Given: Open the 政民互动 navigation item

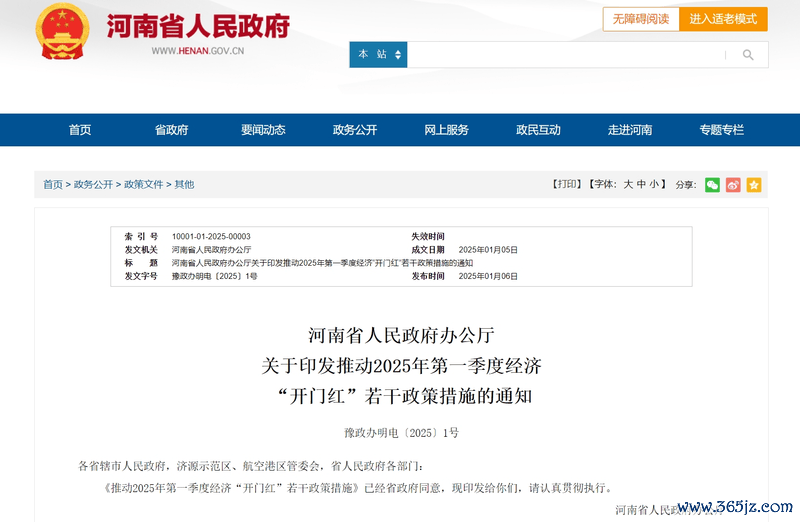Looking at the screenshot, I should (x=538, y=130).
